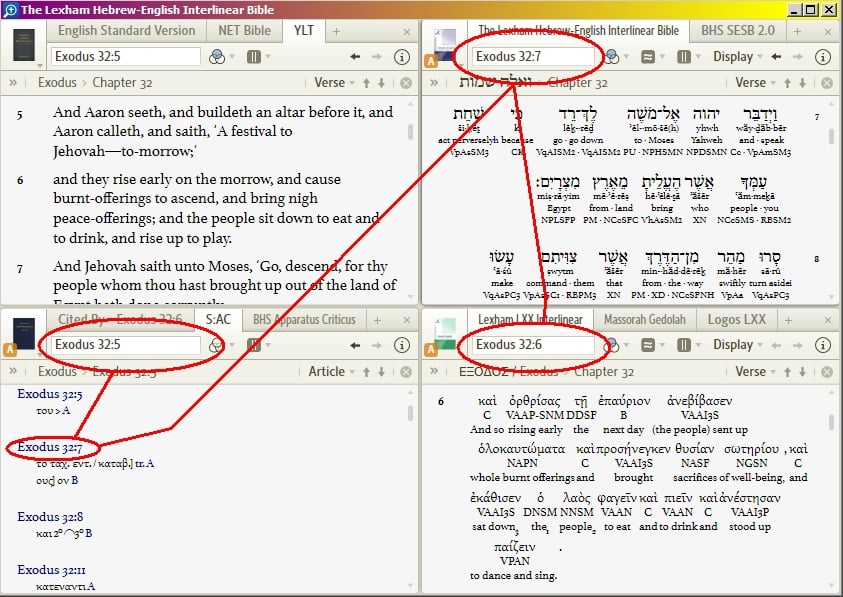Open Display dropdown in LXX Interlinear panel

coord(738,345)
